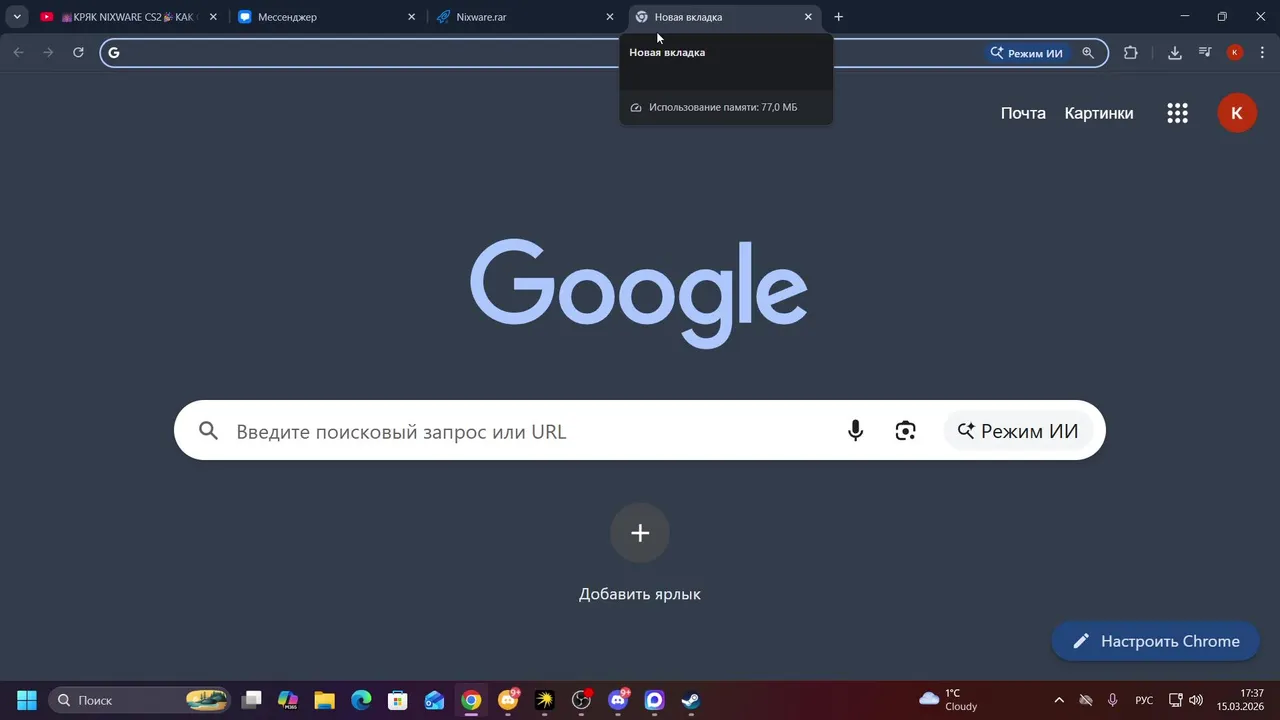1280x720 pixels.
Task: Click the Google logo
Action: pos(639,293)
